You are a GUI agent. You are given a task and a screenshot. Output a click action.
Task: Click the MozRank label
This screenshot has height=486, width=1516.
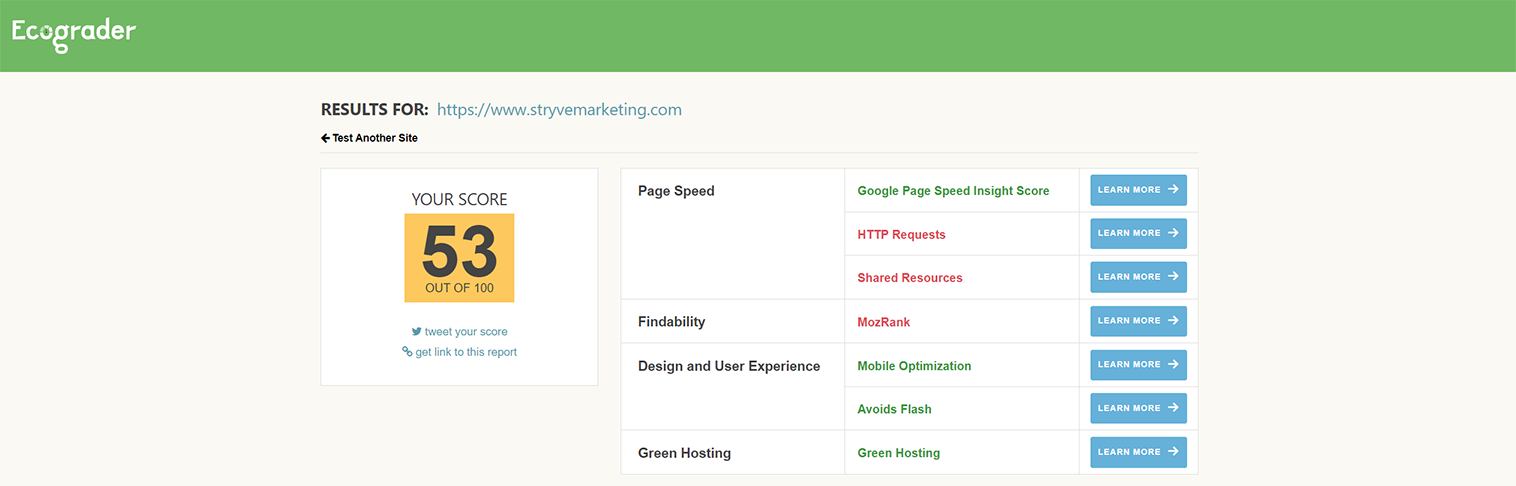click(x=884, y=322)
